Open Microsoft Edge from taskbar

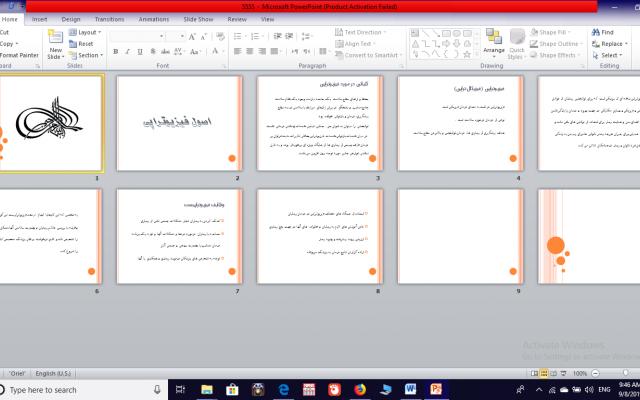(283, 390)
